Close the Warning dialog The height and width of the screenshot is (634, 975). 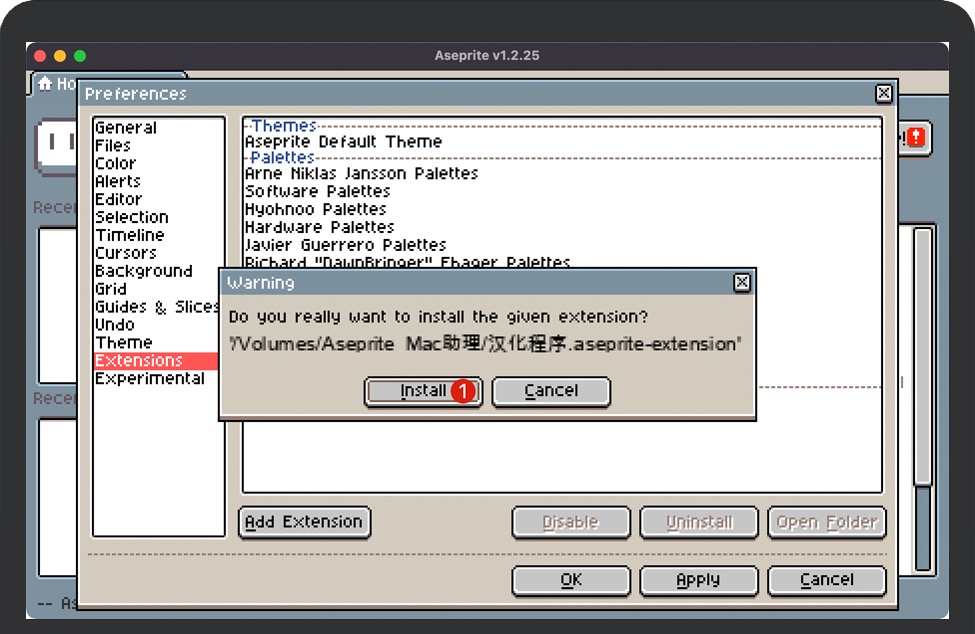741,283
